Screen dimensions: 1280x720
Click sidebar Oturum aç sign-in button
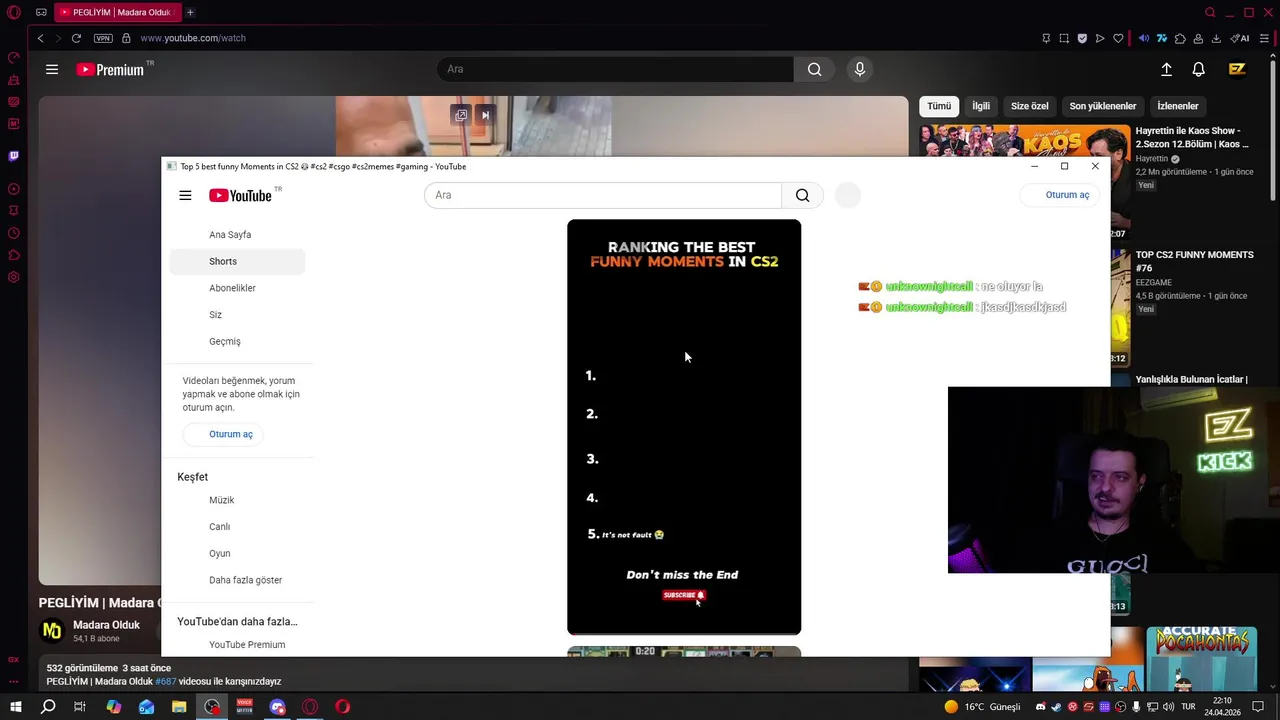[x=223, y=434]
